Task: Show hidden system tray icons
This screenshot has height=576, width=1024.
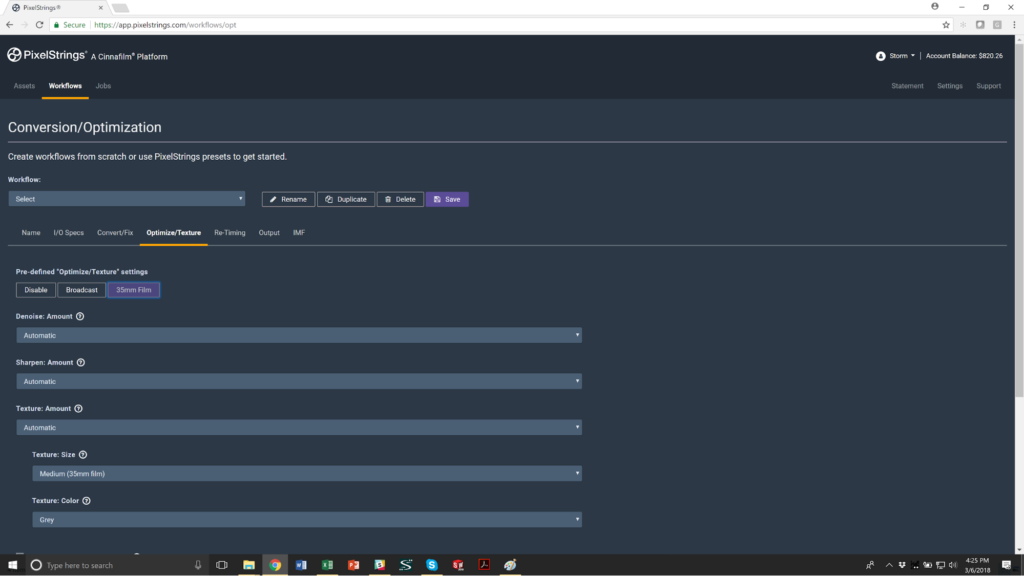Action: coord(889,565)
